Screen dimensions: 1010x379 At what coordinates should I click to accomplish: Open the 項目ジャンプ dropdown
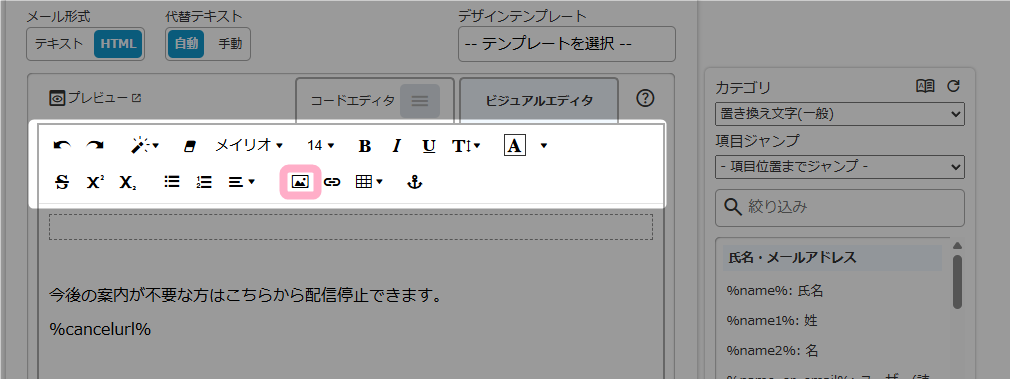[x=839, y=167]
